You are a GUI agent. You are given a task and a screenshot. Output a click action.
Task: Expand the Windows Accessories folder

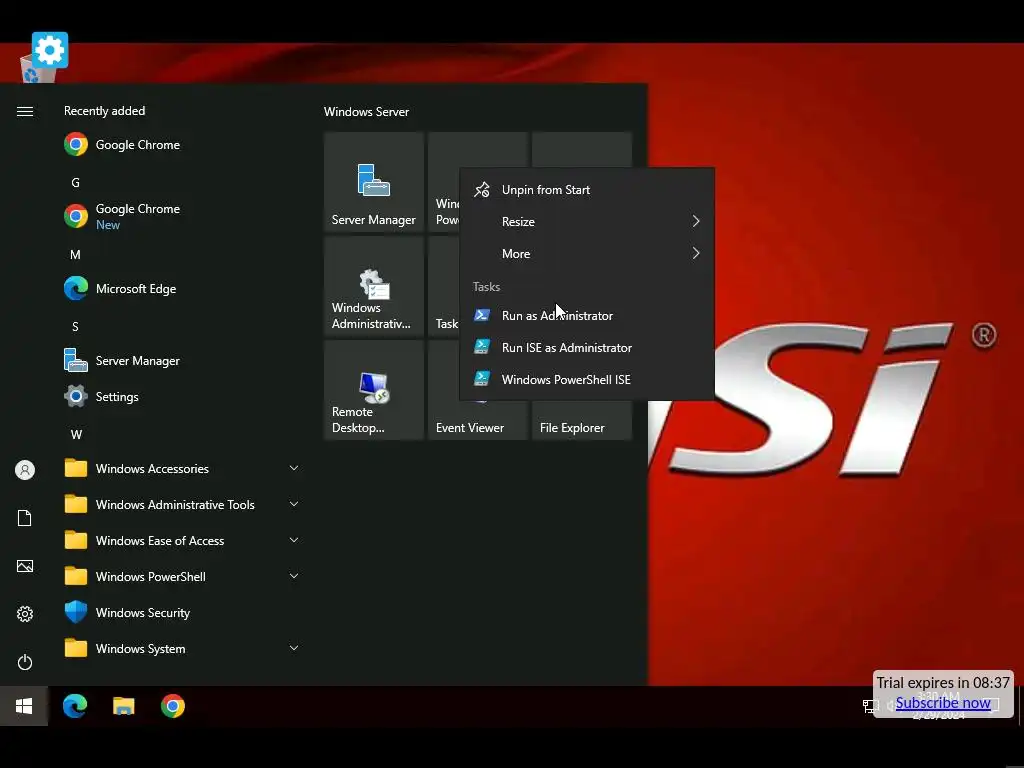[182, 468]
